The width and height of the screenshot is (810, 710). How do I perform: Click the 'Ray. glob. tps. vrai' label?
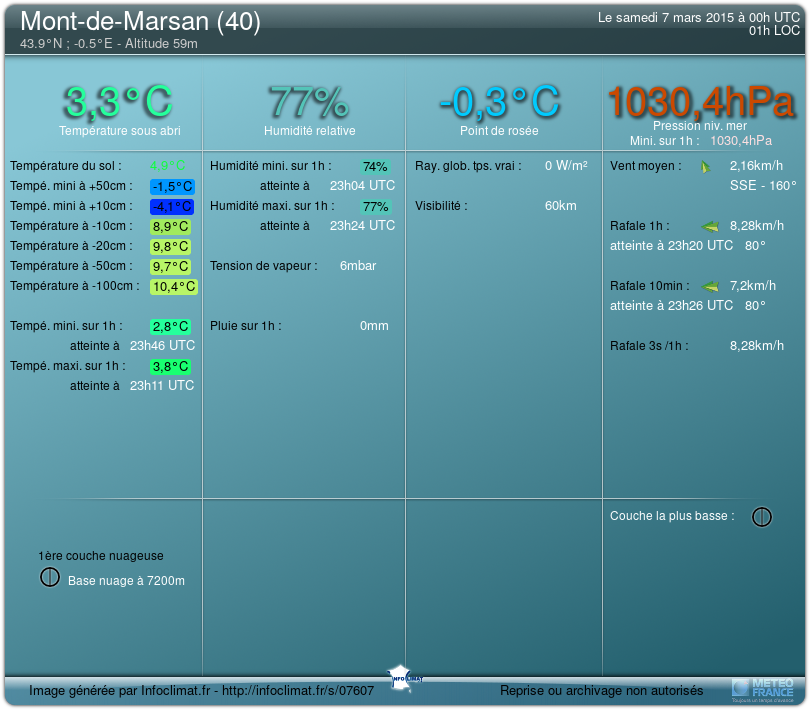tap(468, 166)
